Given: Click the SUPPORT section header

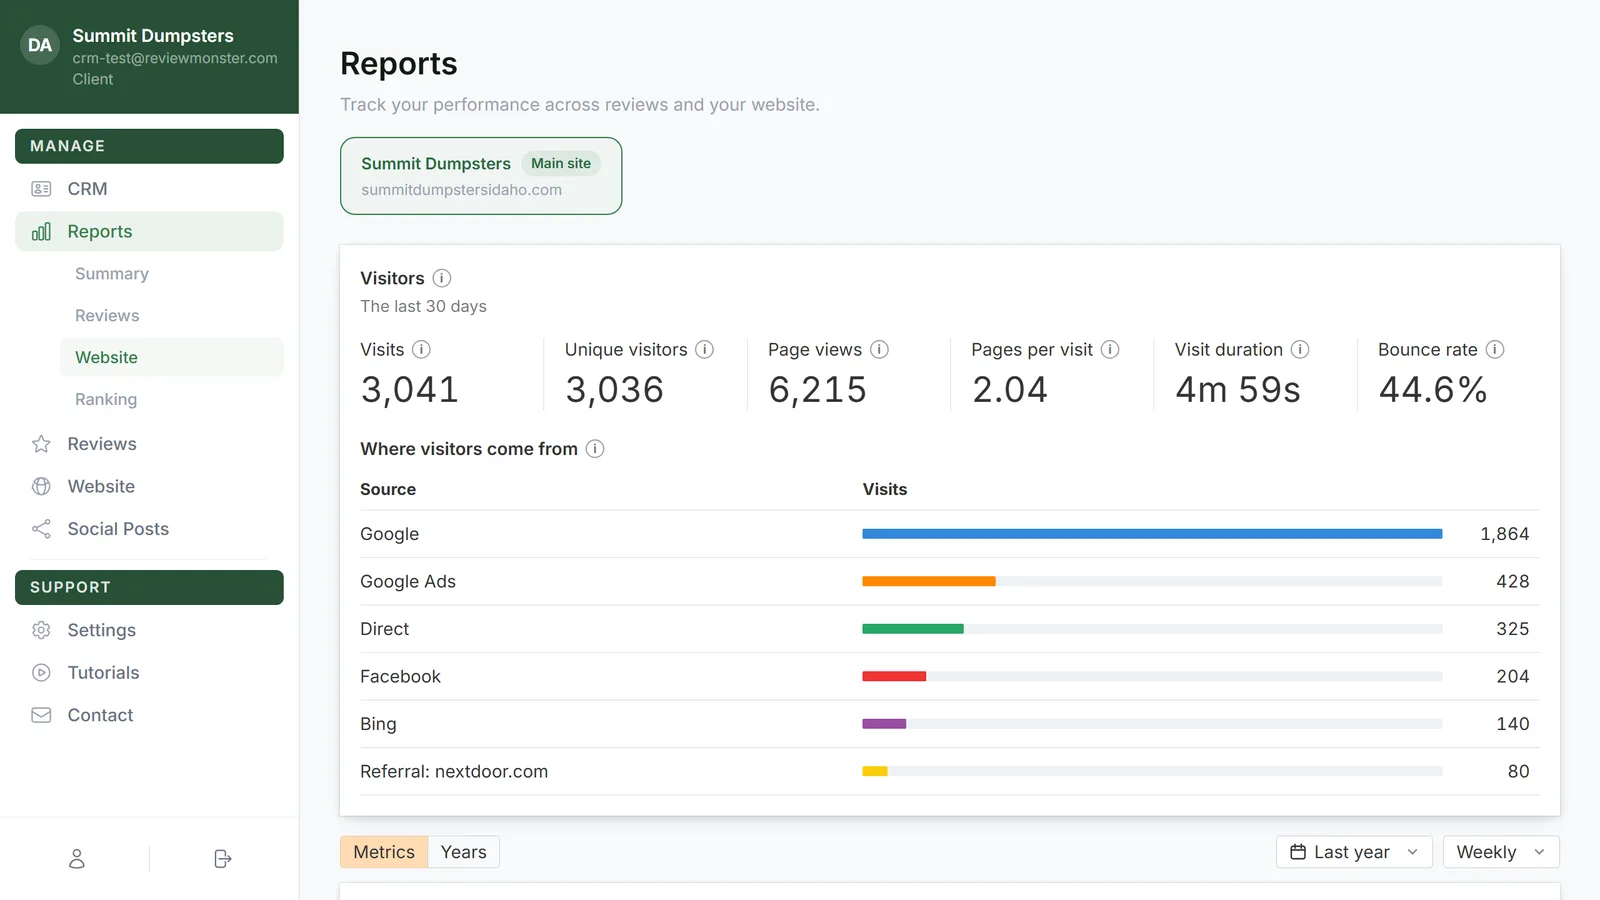Looking at the screenshot, I should (x=149, y=587).
